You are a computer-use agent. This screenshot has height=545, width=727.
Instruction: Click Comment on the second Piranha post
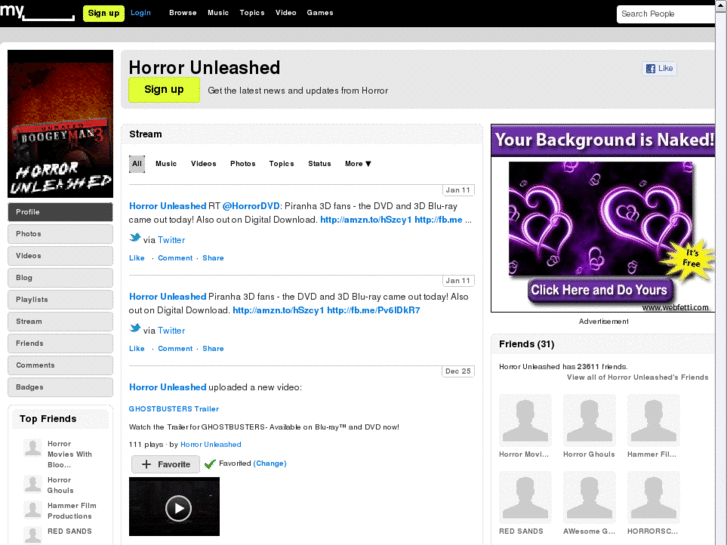click(x=175, y=348)
